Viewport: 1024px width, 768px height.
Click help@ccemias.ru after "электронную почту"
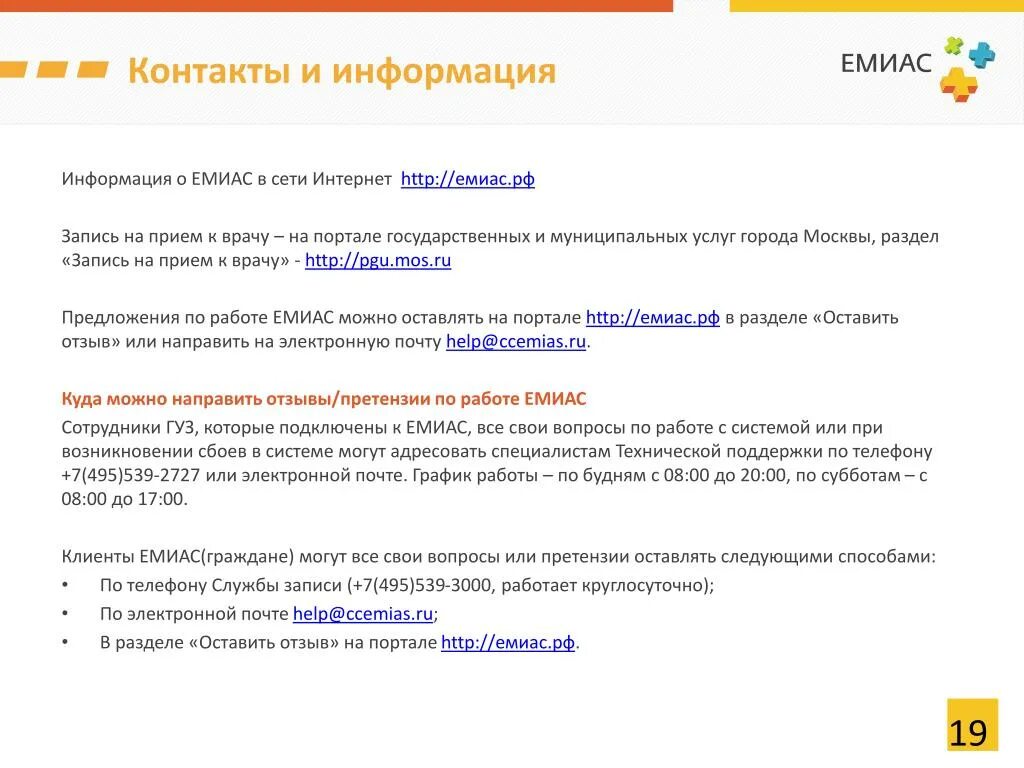[516, 342]
